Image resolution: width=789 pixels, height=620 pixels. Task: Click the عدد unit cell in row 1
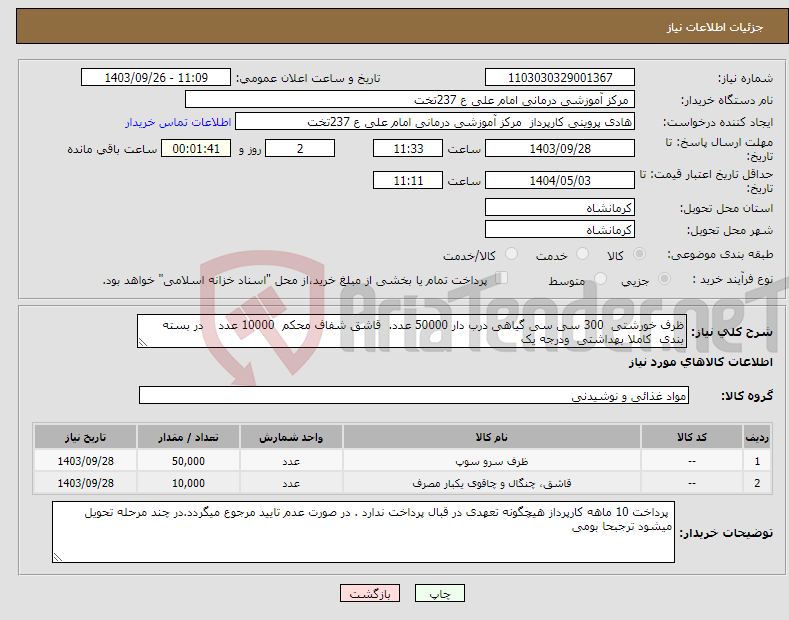click(291, 461)
